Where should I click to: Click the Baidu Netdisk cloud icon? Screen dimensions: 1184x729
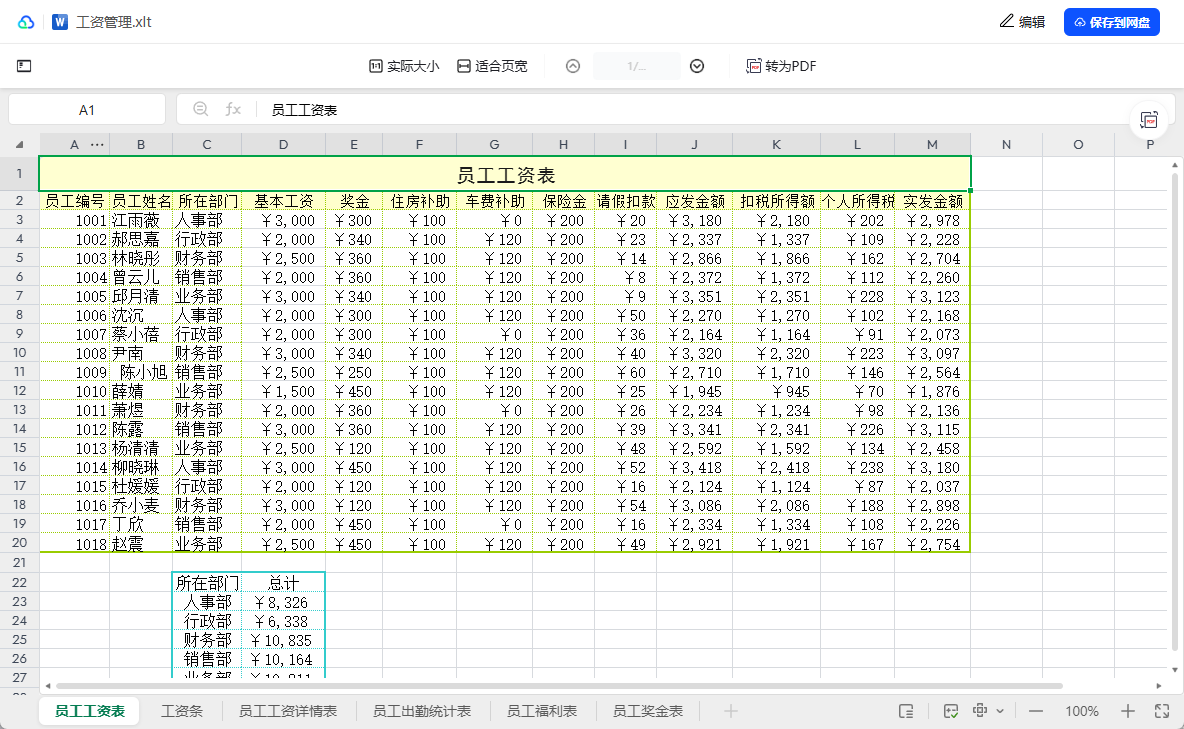pyautogui.click(x=26, y=22)
